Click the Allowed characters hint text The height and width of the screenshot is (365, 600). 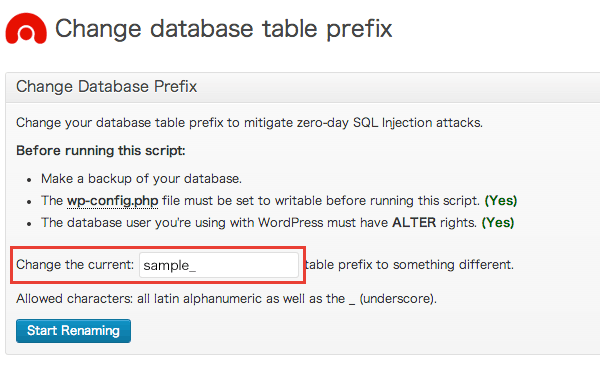click(226, 299)
